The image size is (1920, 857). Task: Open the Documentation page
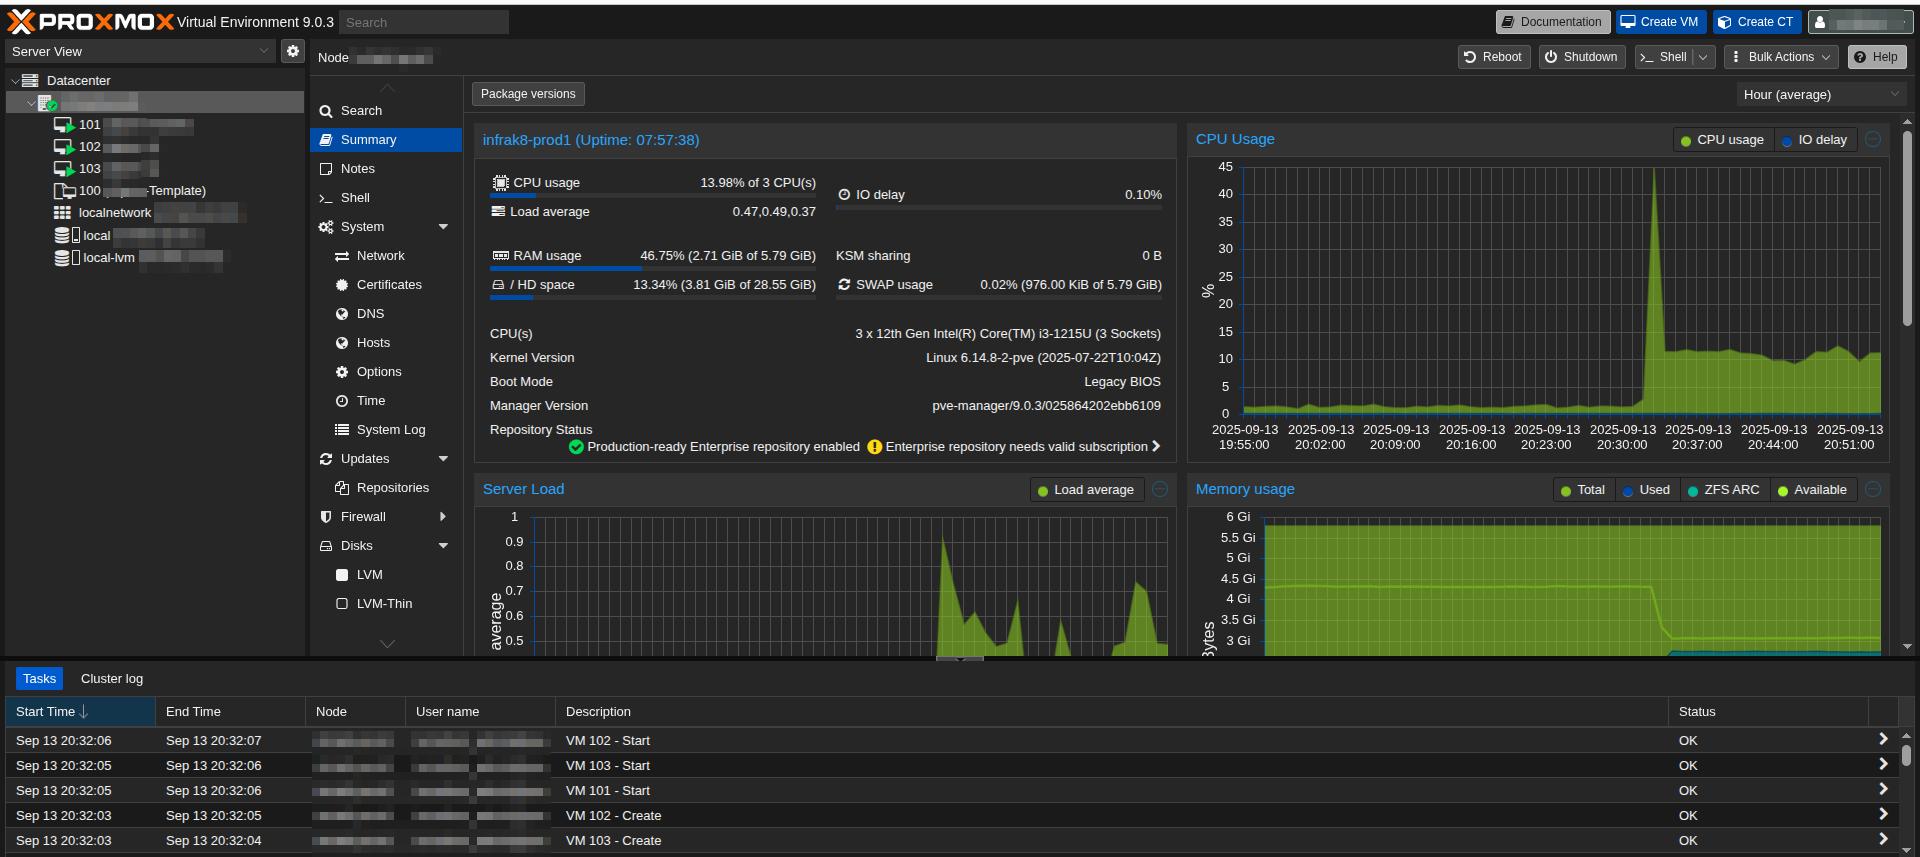pyautogui.click(x=1551, y=22)
